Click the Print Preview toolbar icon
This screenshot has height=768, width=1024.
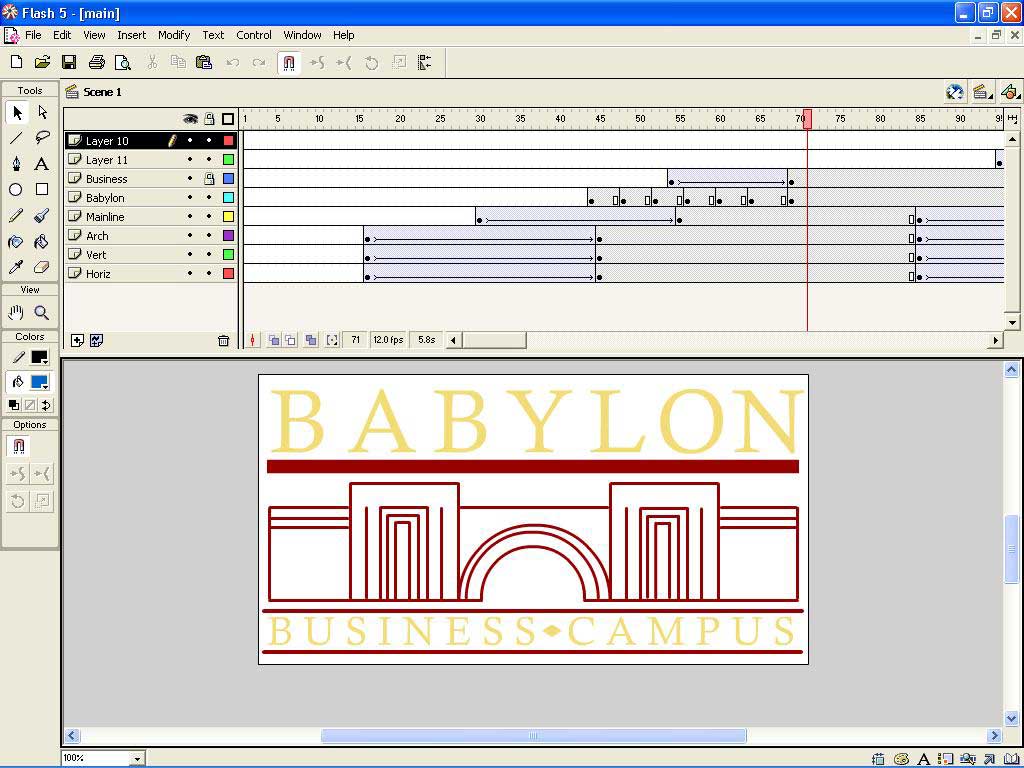click(122, 62)
